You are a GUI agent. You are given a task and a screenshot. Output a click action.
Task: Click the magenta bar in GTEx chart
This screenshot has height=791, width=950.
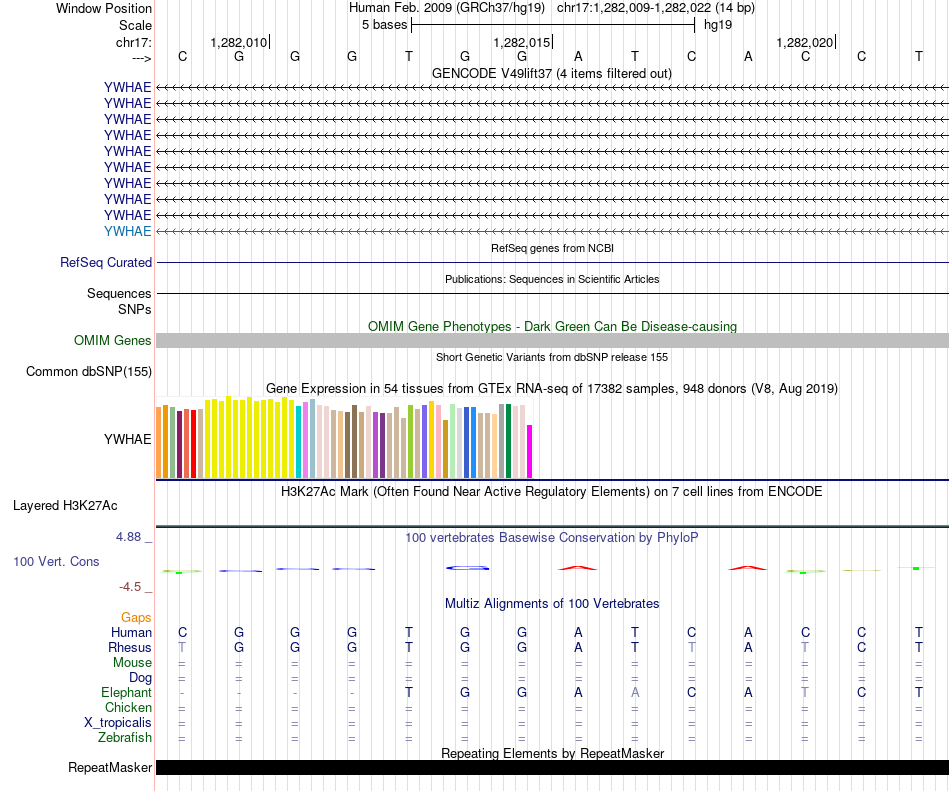click(530, 452)
